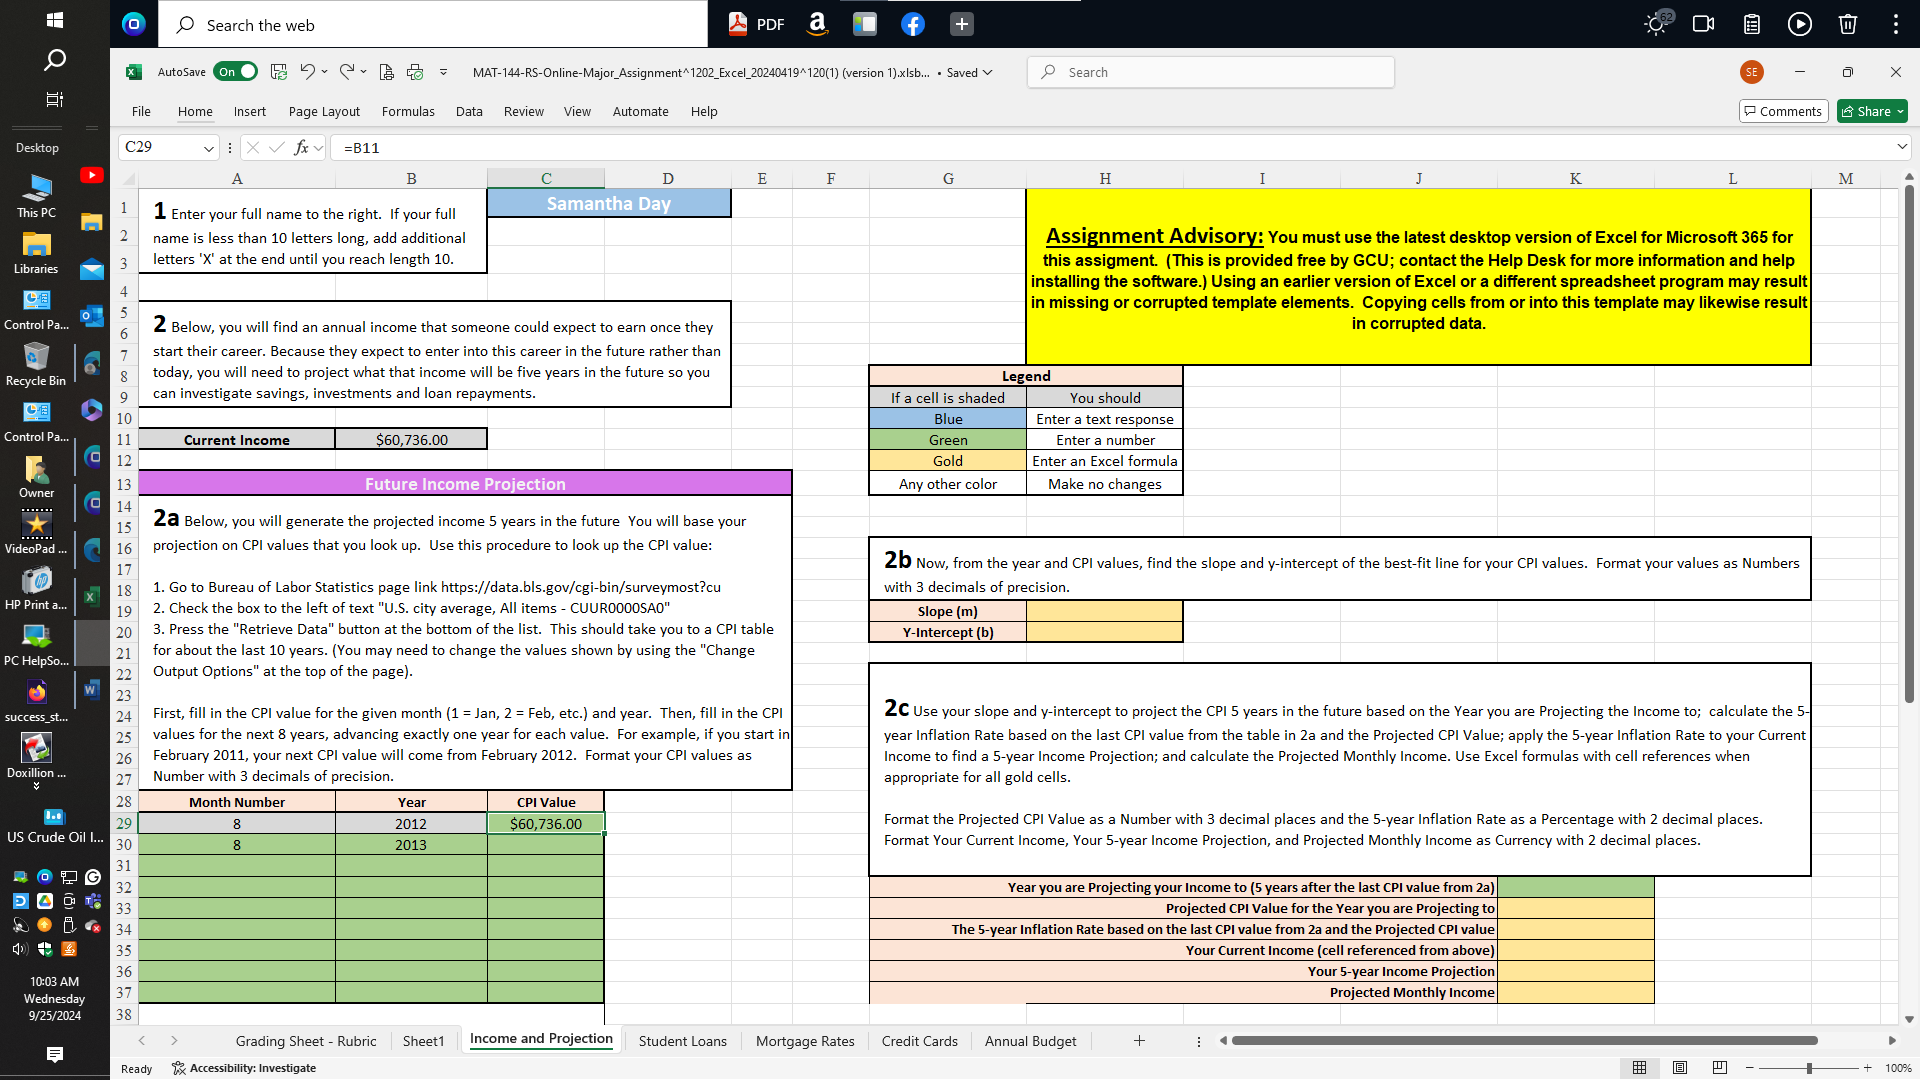Switch to Page Layout view in status bar

[1680, 1068]
